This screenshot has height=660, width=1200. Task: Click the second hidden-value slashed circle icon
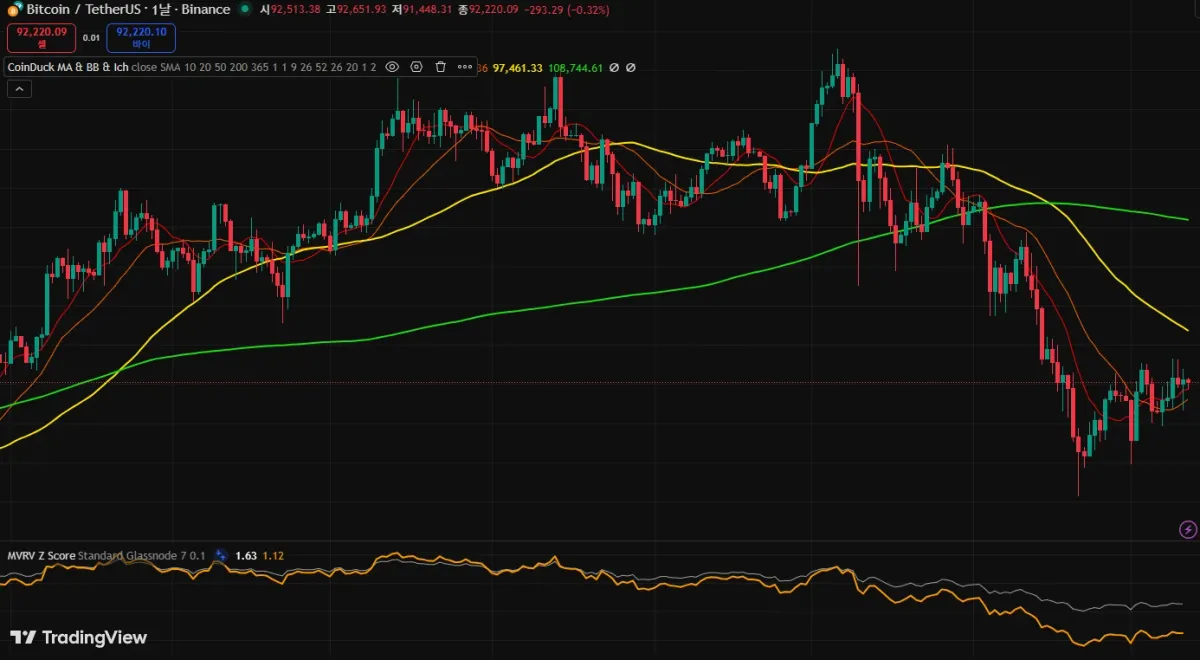point(630,68)
